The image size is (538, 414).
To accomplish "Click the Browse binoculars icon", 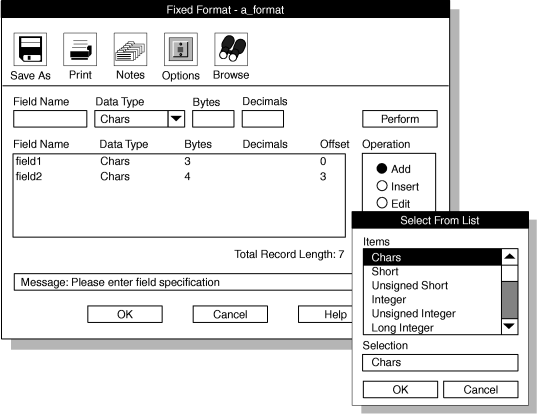I will (231, 49).
